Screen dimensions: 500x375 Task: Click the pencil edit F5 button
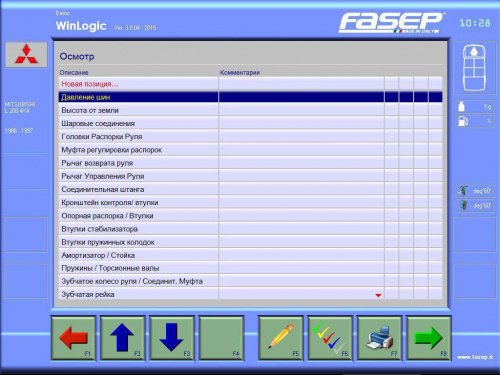(x=281, y=338)
